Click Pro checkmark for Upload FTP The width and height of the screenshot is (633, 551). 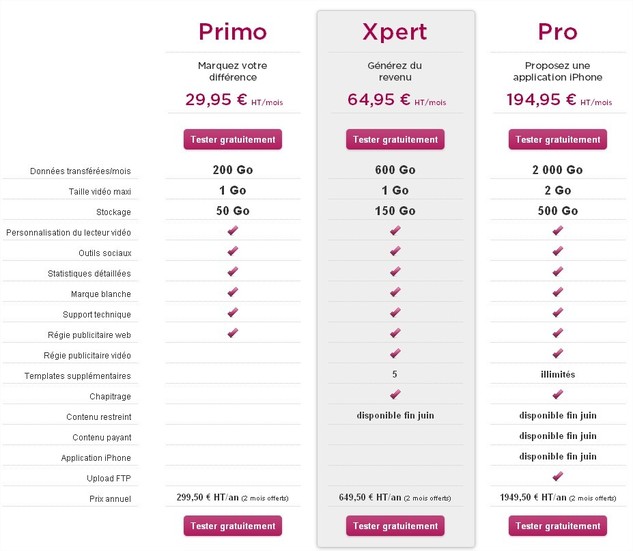click(x=557, y=476)
